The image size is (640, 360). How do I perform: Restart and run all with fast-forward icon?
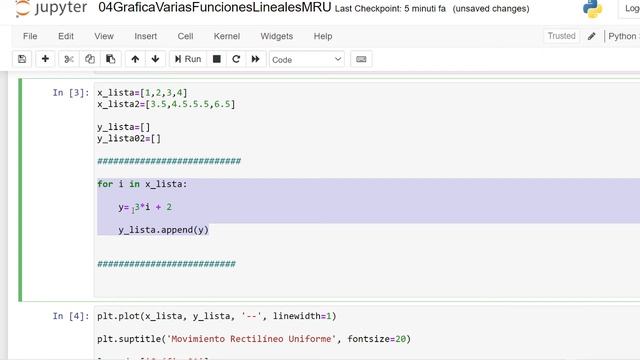(256, 59)
